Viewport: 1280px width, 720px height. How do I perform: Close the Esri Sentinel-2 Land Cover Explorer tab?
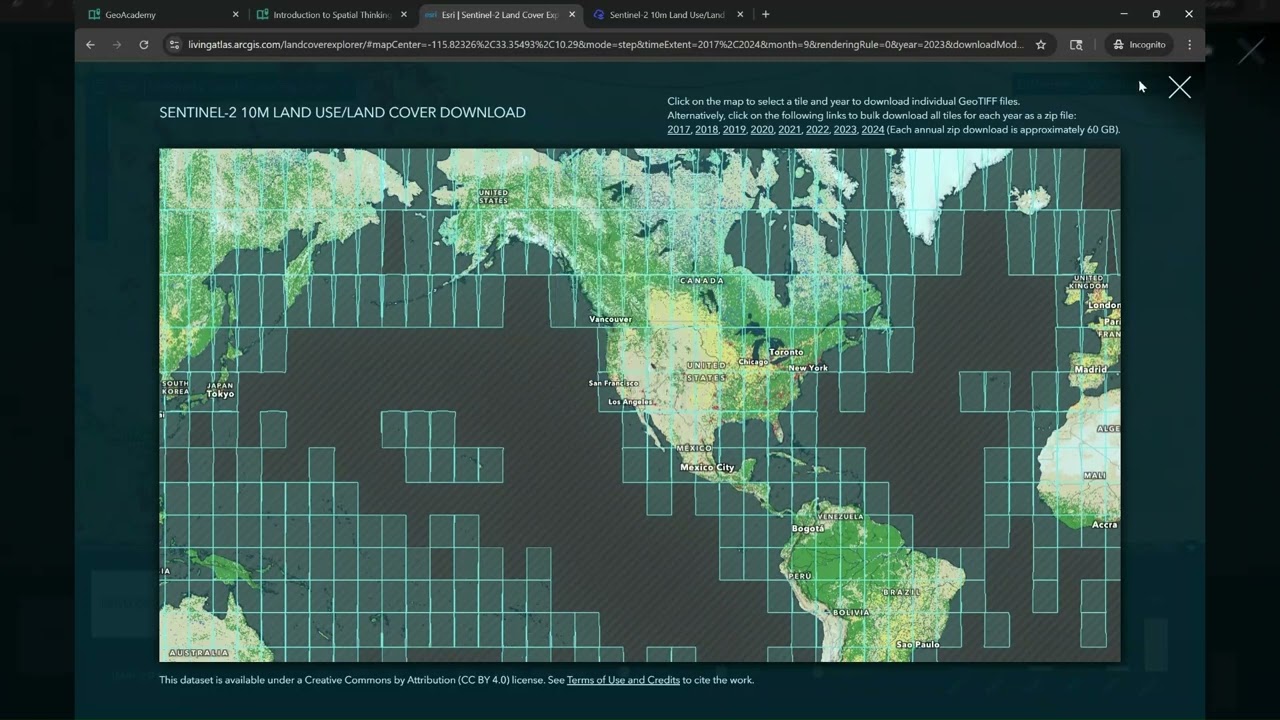pos(572,15)
